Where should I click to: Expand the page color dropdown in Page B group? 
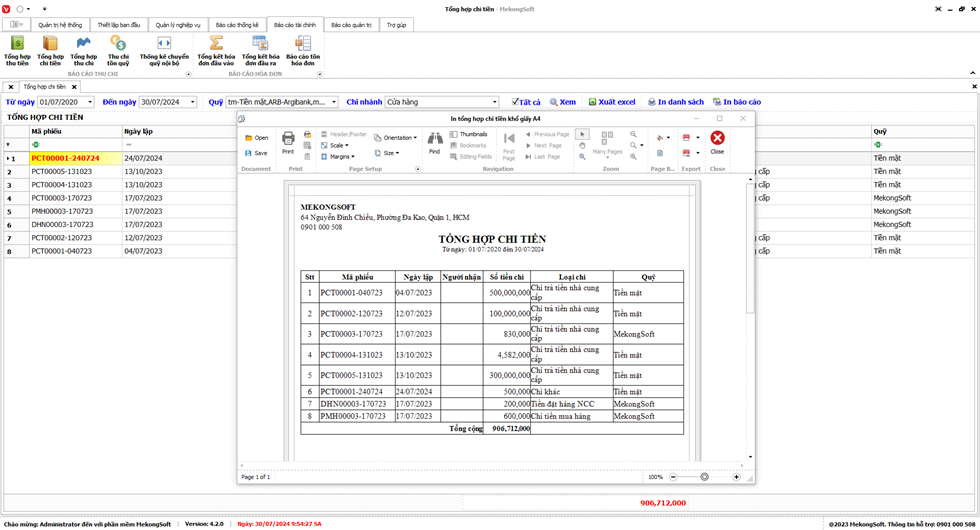(x=668, y=138)
